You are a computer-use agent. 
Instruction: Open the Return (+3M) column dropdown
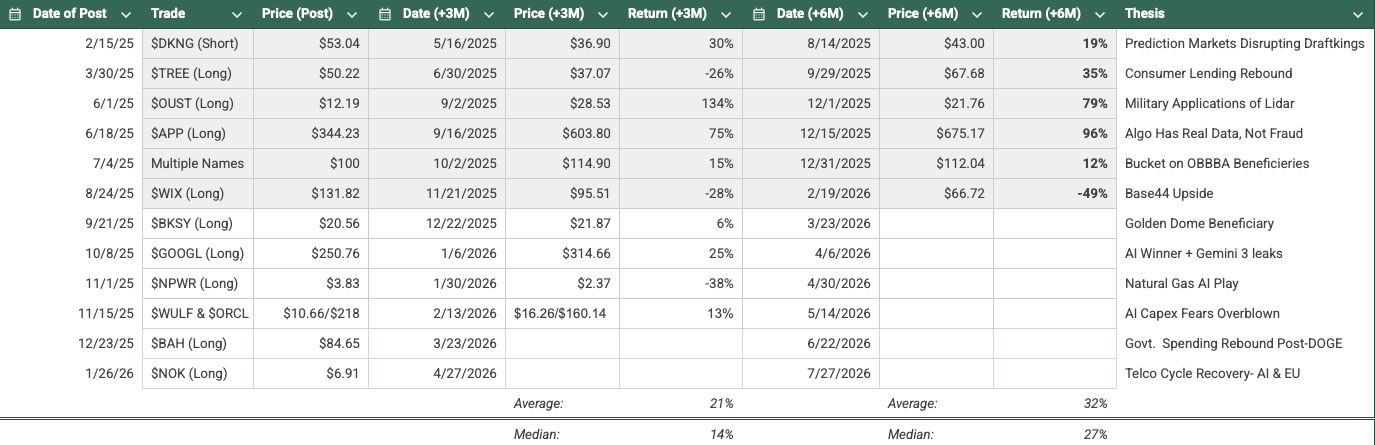coord(726,14)
